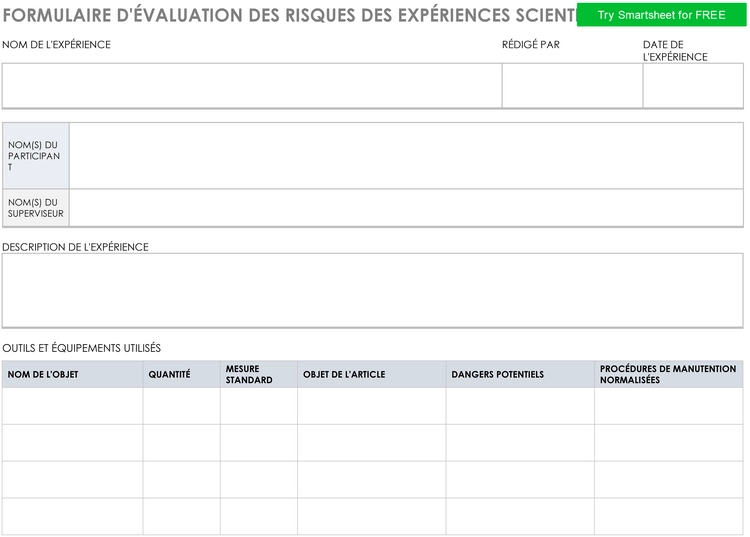Click the DESCRIPTION DE L'EXPÉRIENCE label
This screenshot has width=750, height=537.
(x=75, y=247)
